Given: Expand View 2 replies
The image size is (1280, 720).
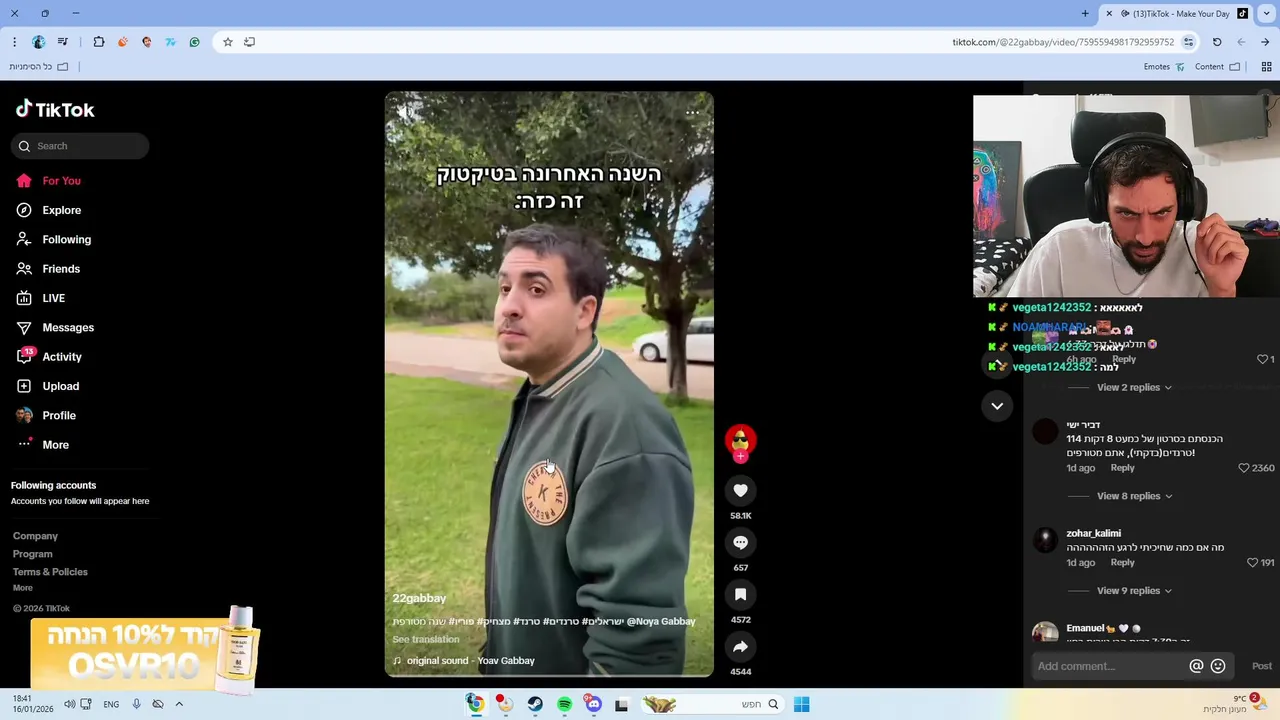Looking at the screenshot, I should (x=1134, y=388).
